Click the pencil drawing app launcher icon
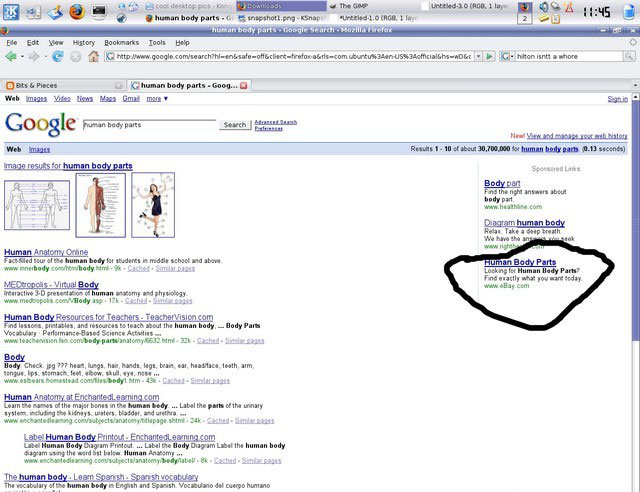The height and width of the screenshot is (492, 640). (x=55, y=11)
